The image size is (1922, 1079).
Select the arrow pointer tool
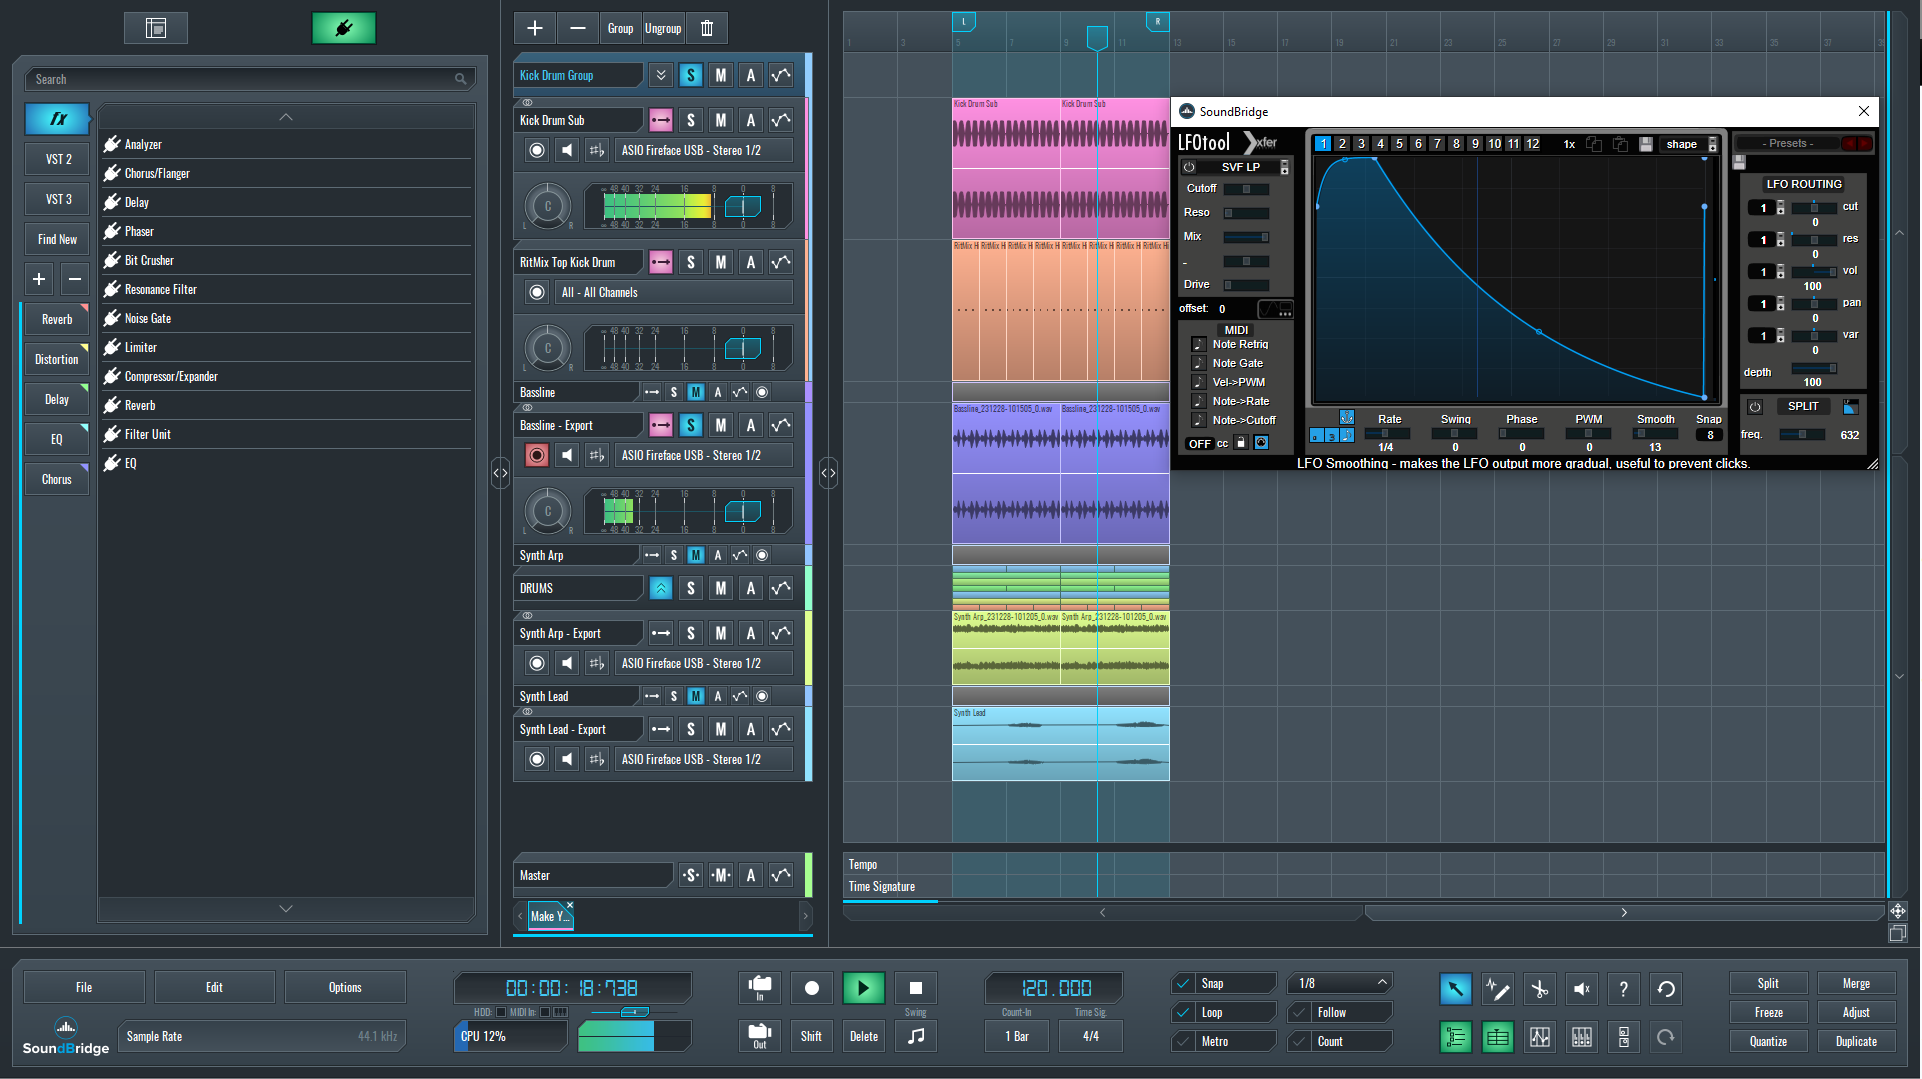pyautogui.click(x=1455, y=989)
